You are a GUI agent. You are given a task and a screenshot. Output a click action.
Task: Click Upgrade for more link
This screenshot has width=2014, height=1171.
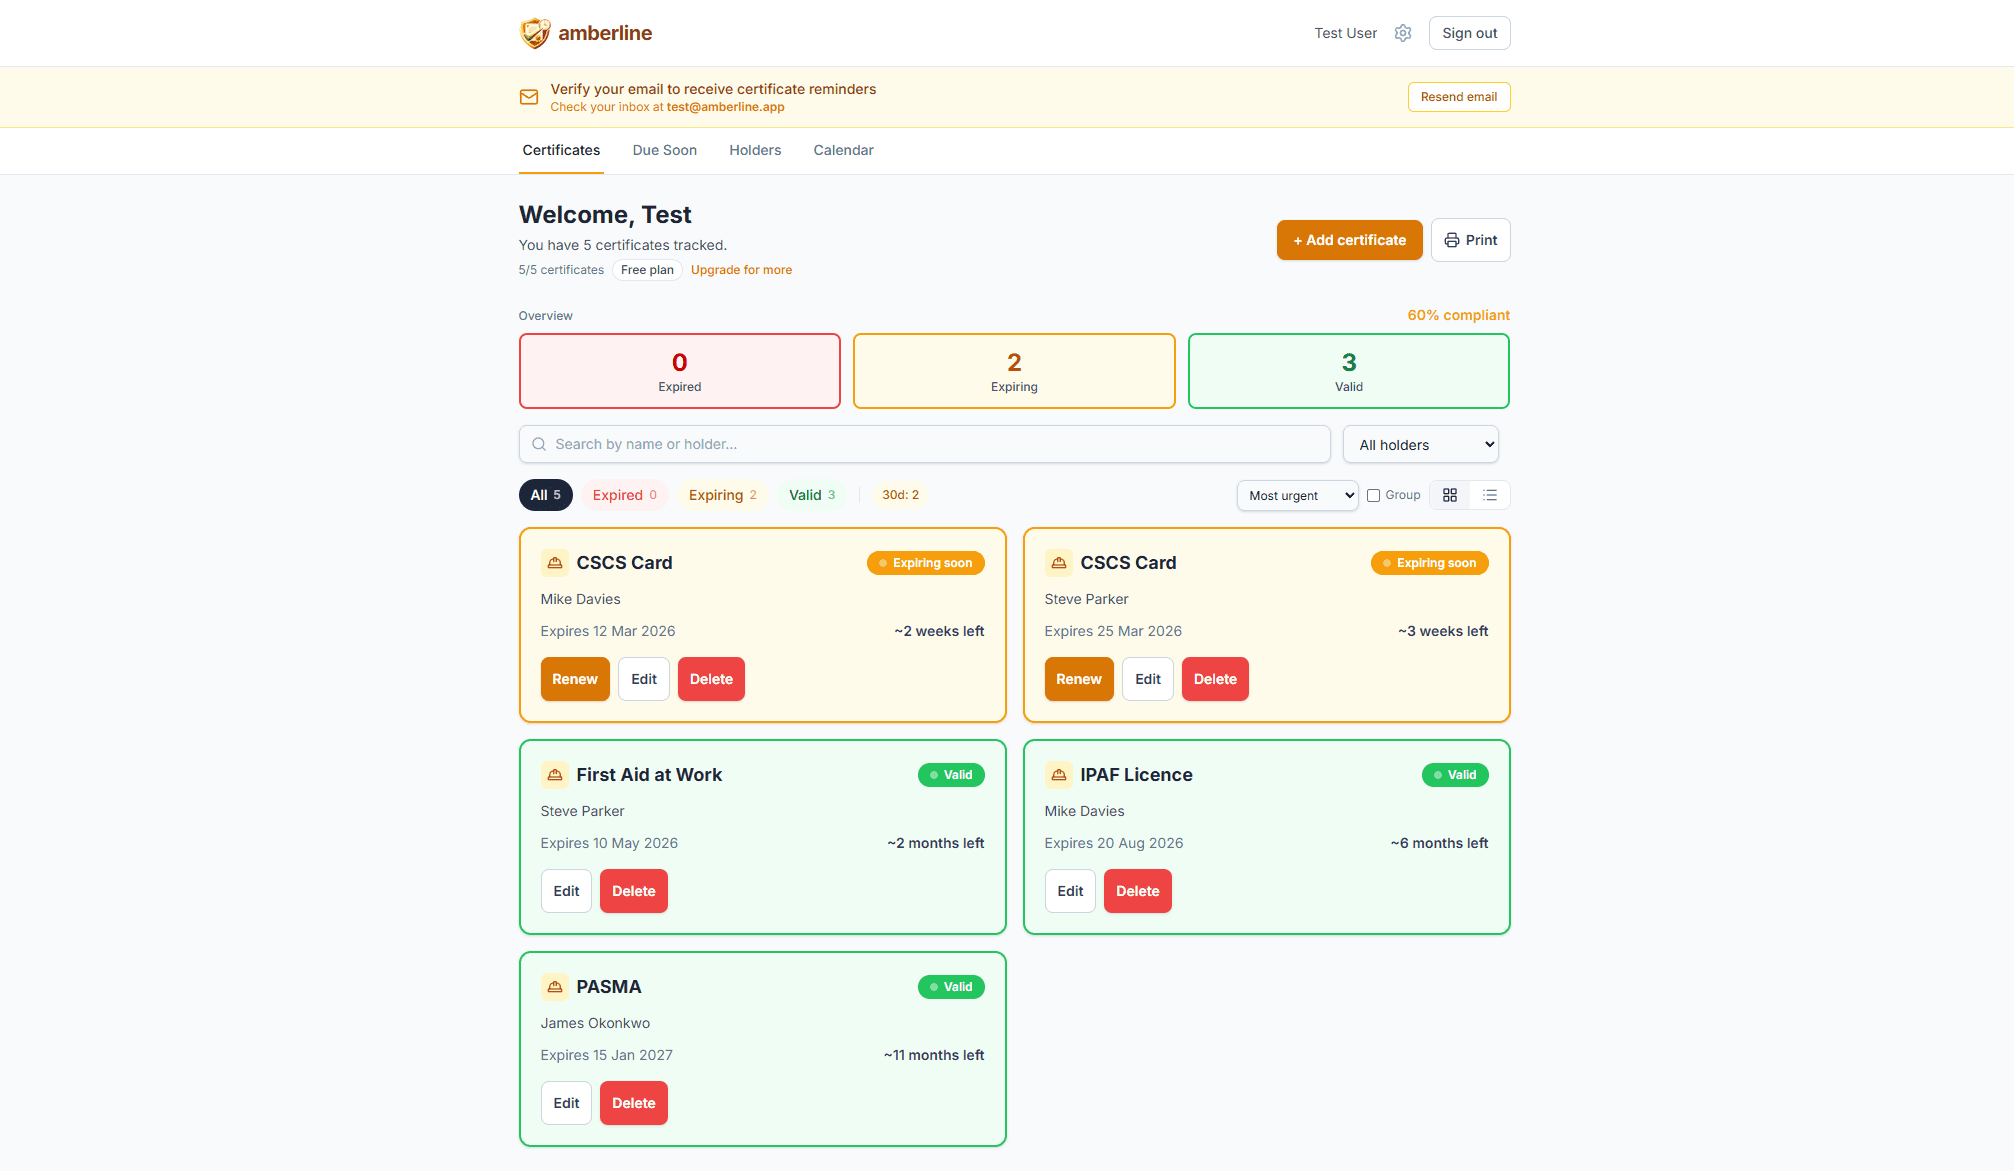741,270
